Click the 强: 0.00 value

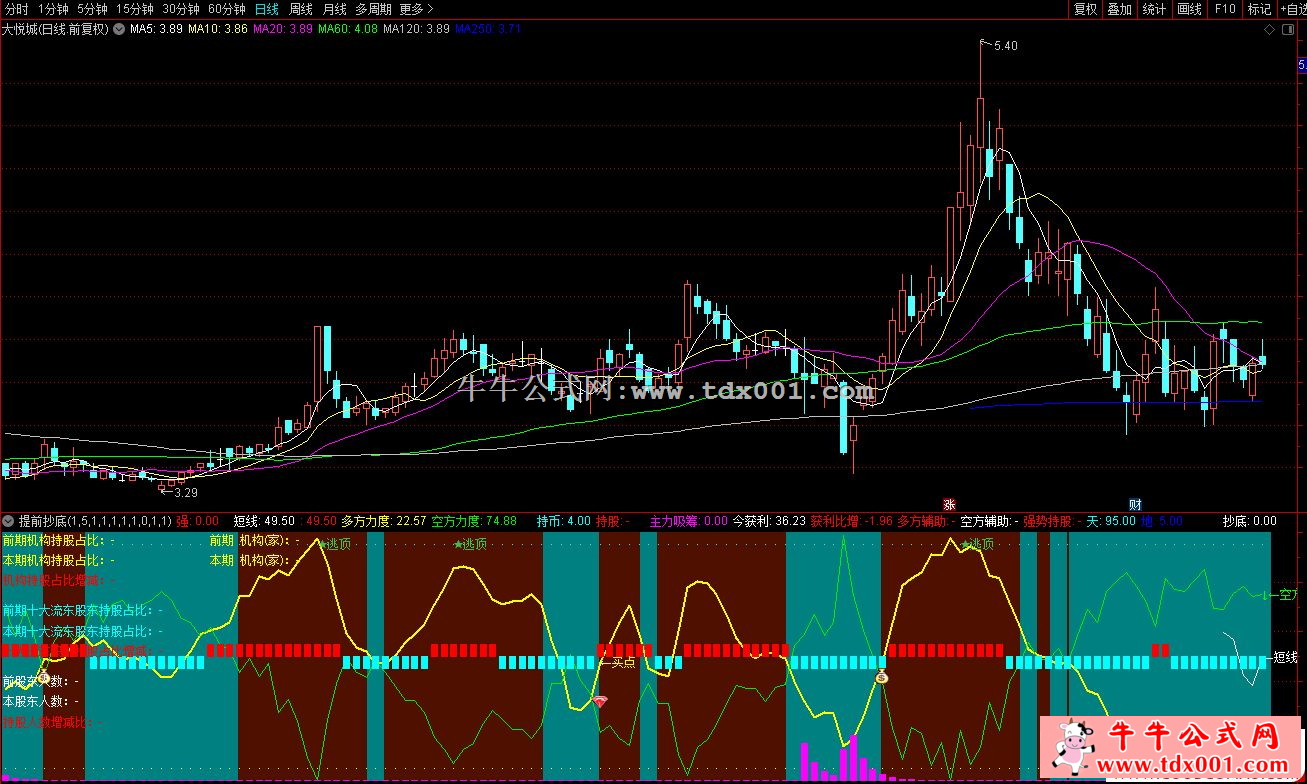pyautogui.click(x=197, y=521)
